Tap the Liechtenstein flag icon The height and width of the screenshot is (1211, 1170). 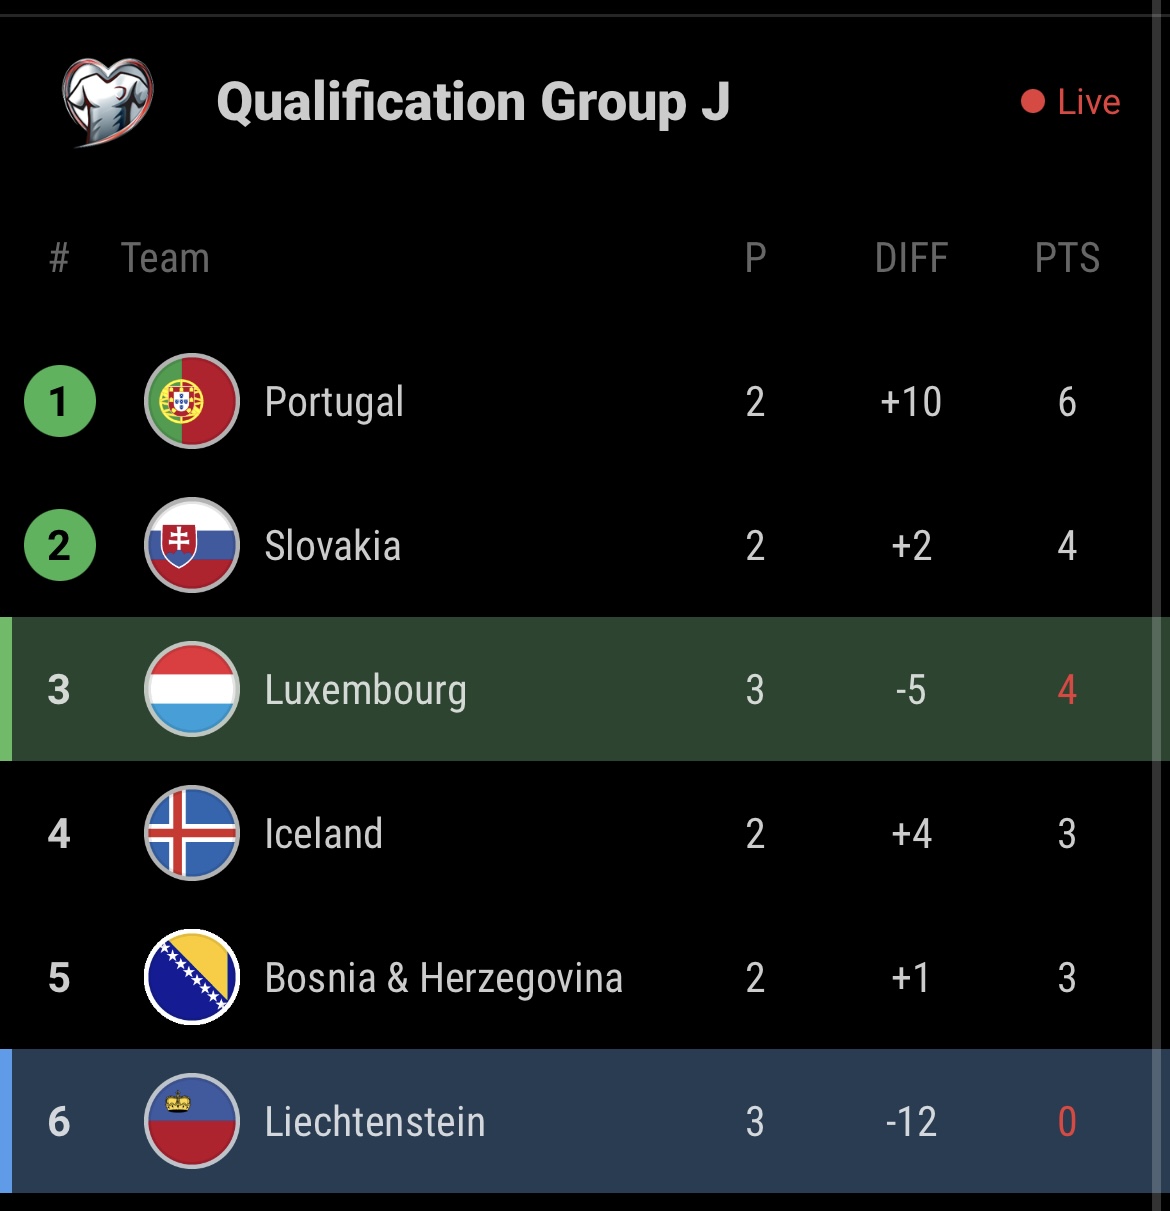coord(192,1121)
